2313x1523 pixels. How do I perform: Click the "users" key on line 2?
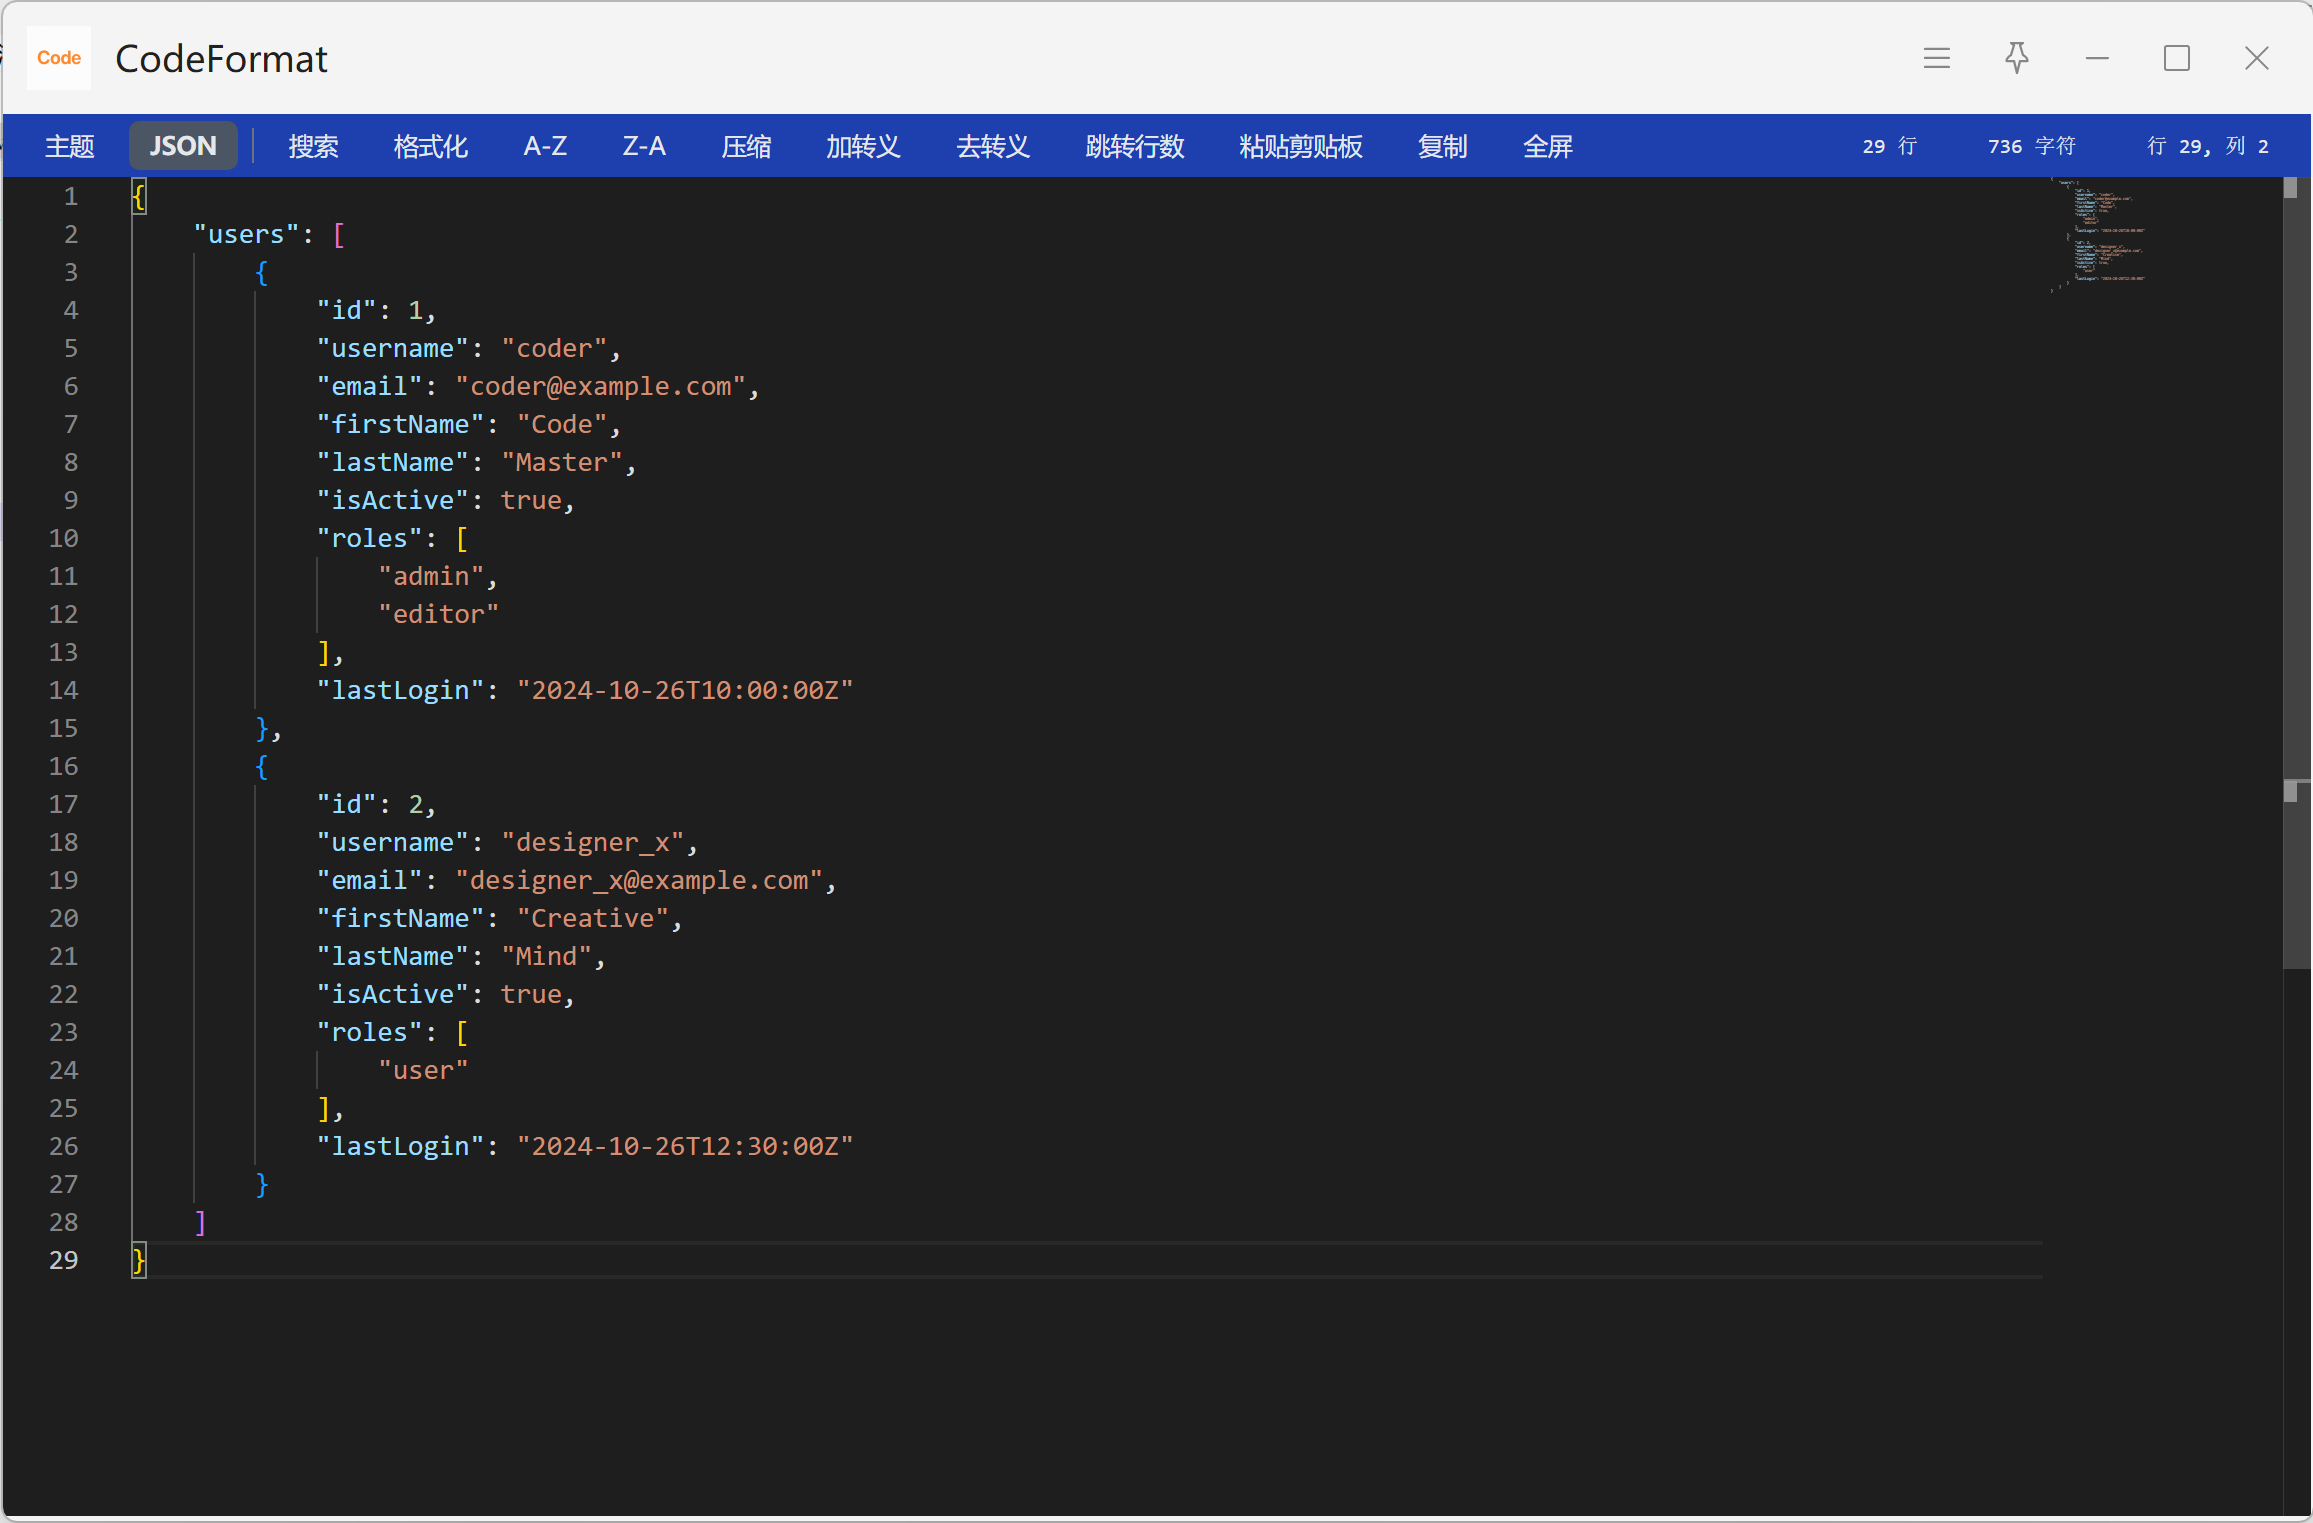pyautogui.click(x=246, y=234)
